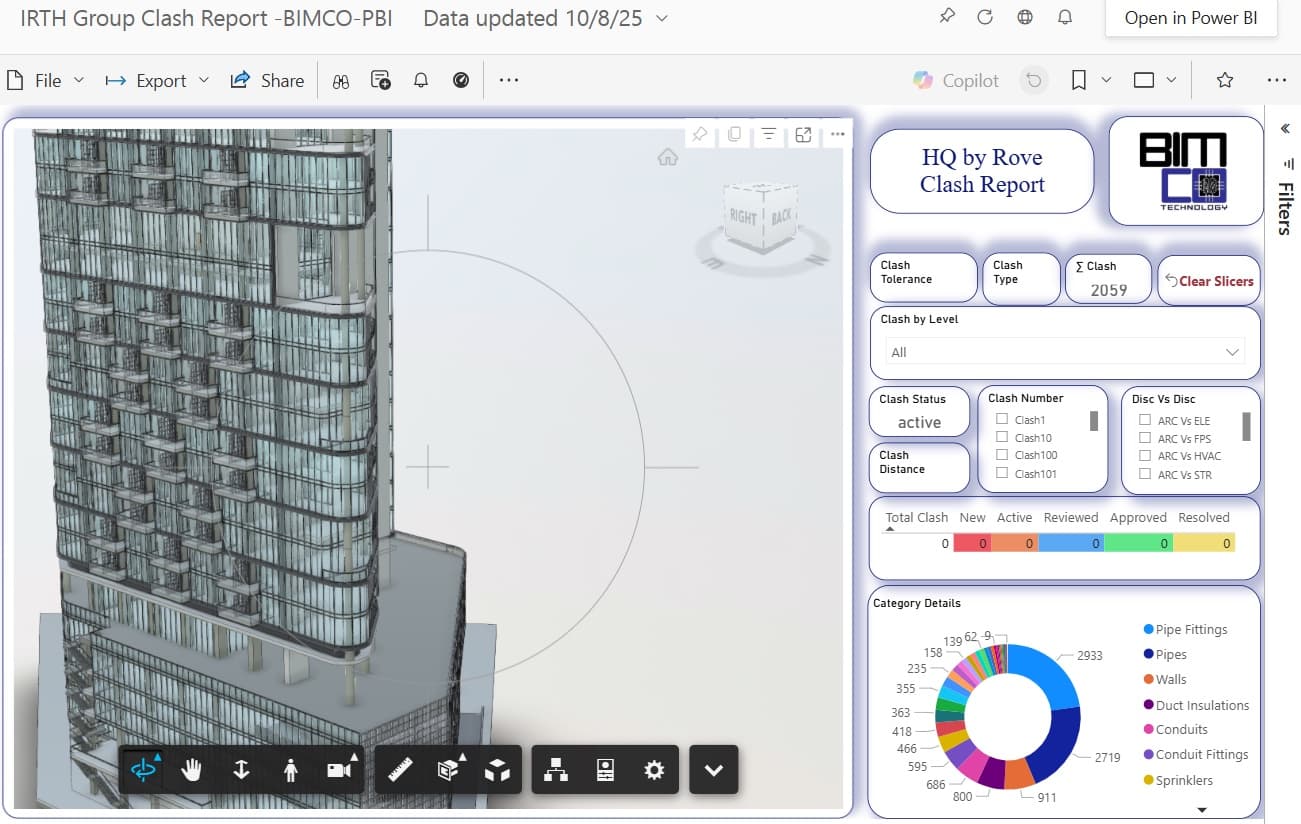The height and width of the screenshot is (824, 1301).
Task: Open the Clash by Level dropdown
Action: (1066, 352)
